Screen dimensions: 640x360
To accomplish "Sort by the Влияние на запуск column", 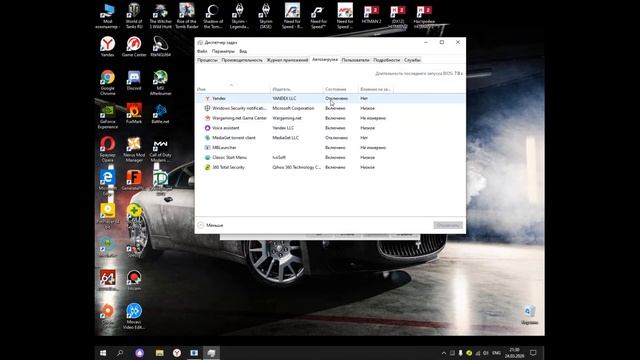I will point(376,89).
